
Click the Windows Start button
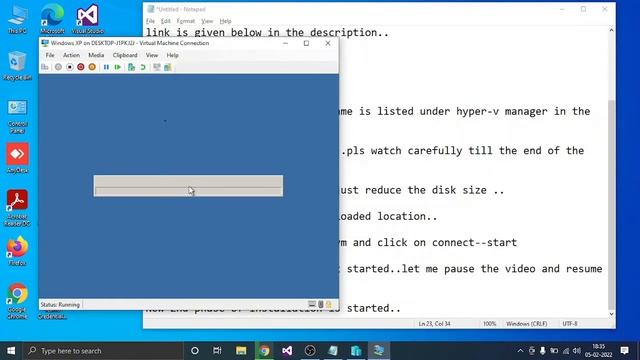[x=11, y=351]
